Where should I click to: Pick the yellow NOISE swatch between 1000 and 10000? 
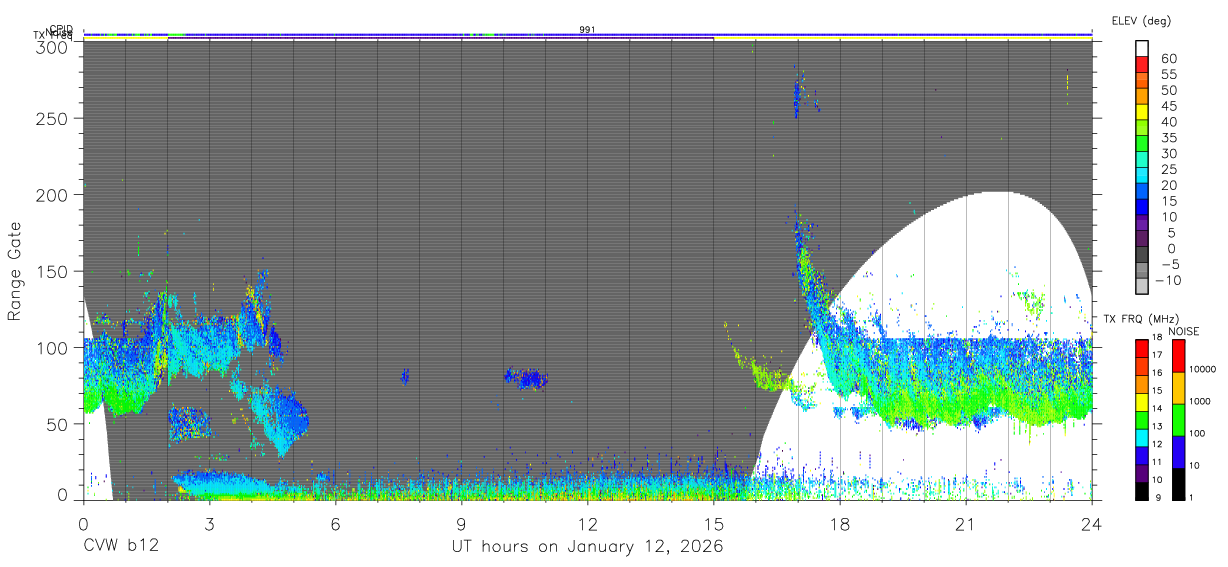pos(1180,386)
